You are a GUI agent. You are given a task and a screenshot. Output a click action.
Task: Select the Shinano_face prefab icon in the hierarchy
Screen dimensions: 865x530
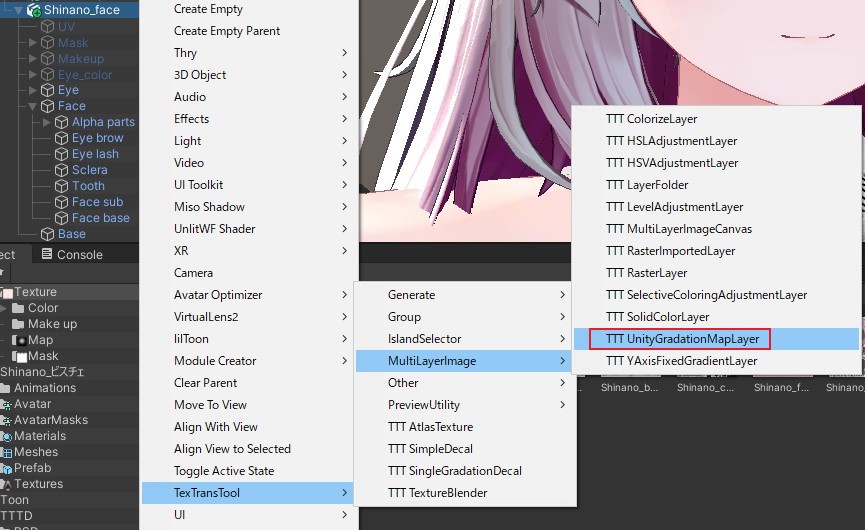[x=34, y=10]
